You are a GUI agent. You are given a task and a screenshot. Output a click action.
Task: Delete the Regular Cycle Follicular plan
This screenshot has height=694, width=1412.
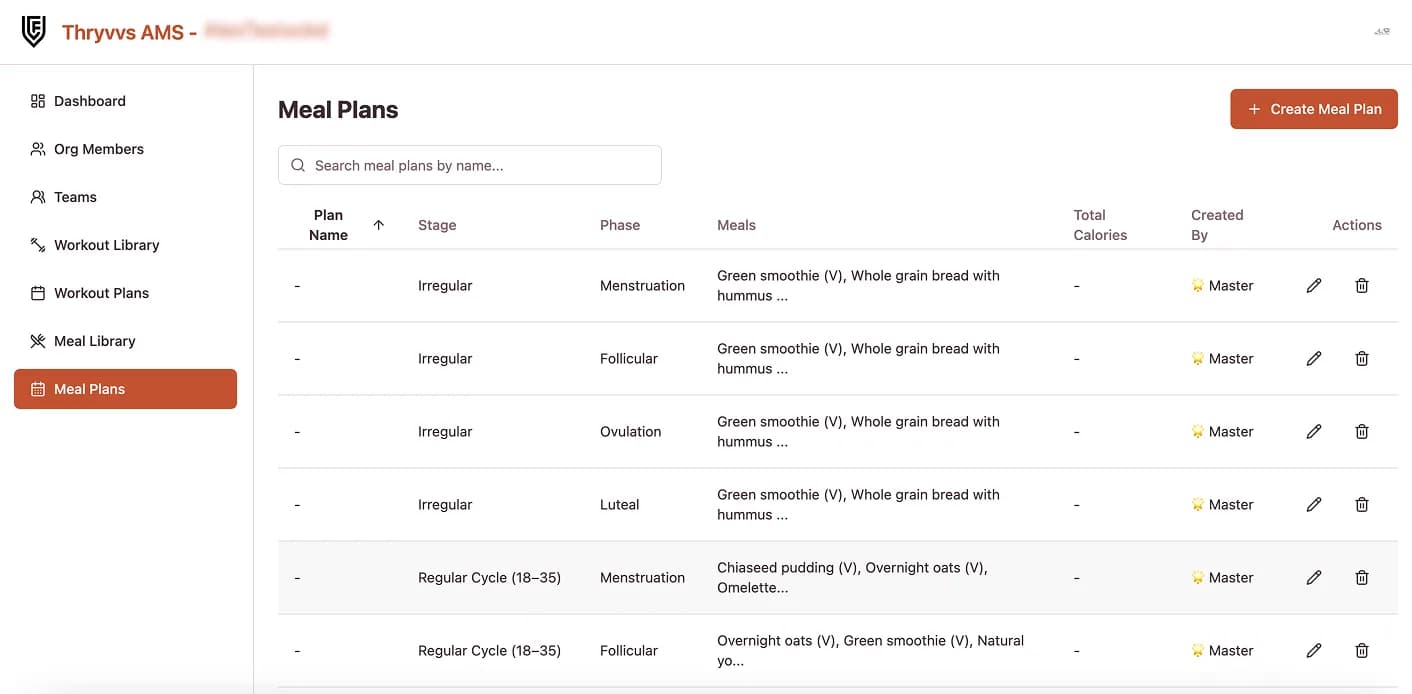click(x=1362, y=651)
